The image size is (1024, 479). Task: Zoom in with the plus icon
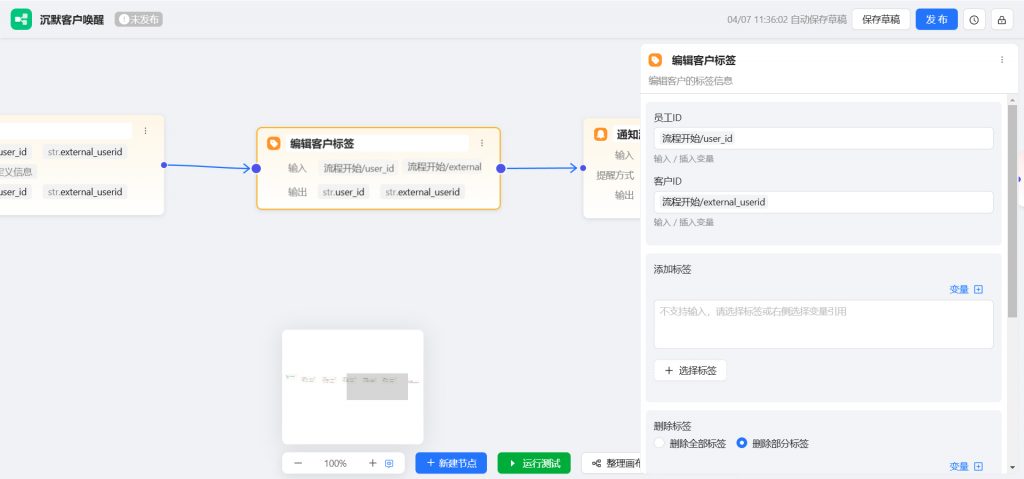tap(372, 463)
